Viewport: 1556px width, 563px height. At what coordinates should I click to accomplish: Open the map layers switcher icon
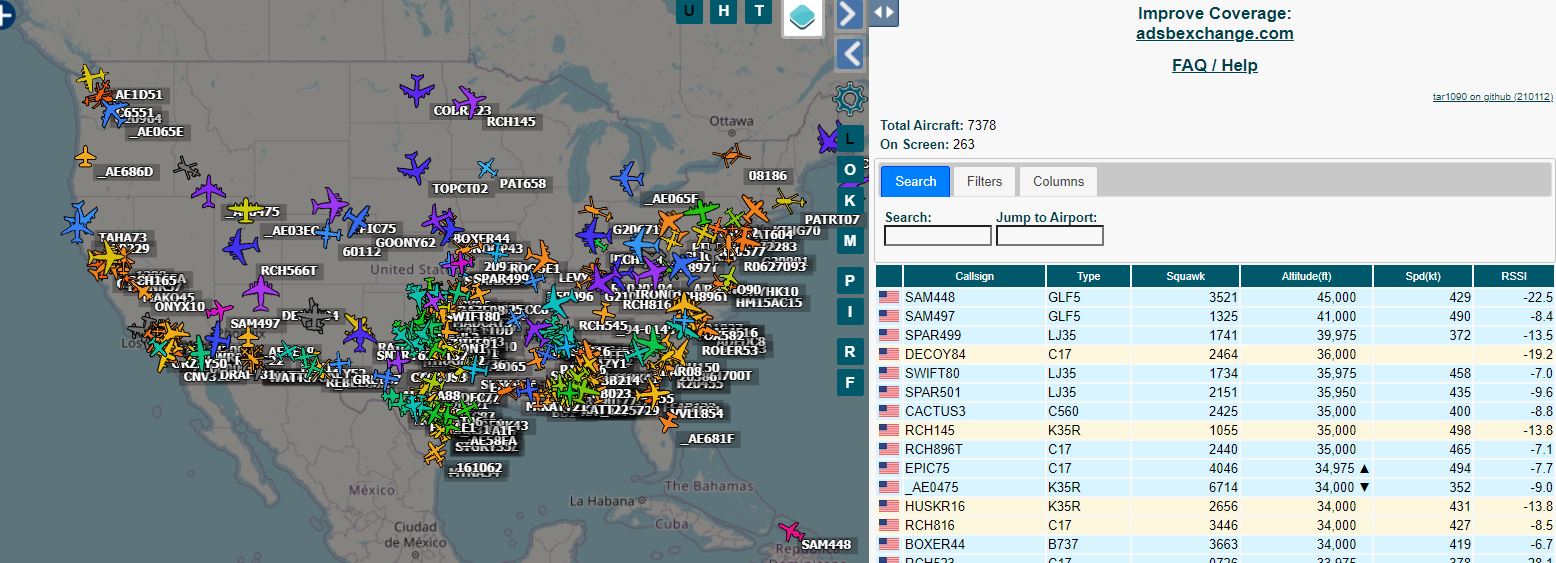pyautogui.click(x=802, y=17)
